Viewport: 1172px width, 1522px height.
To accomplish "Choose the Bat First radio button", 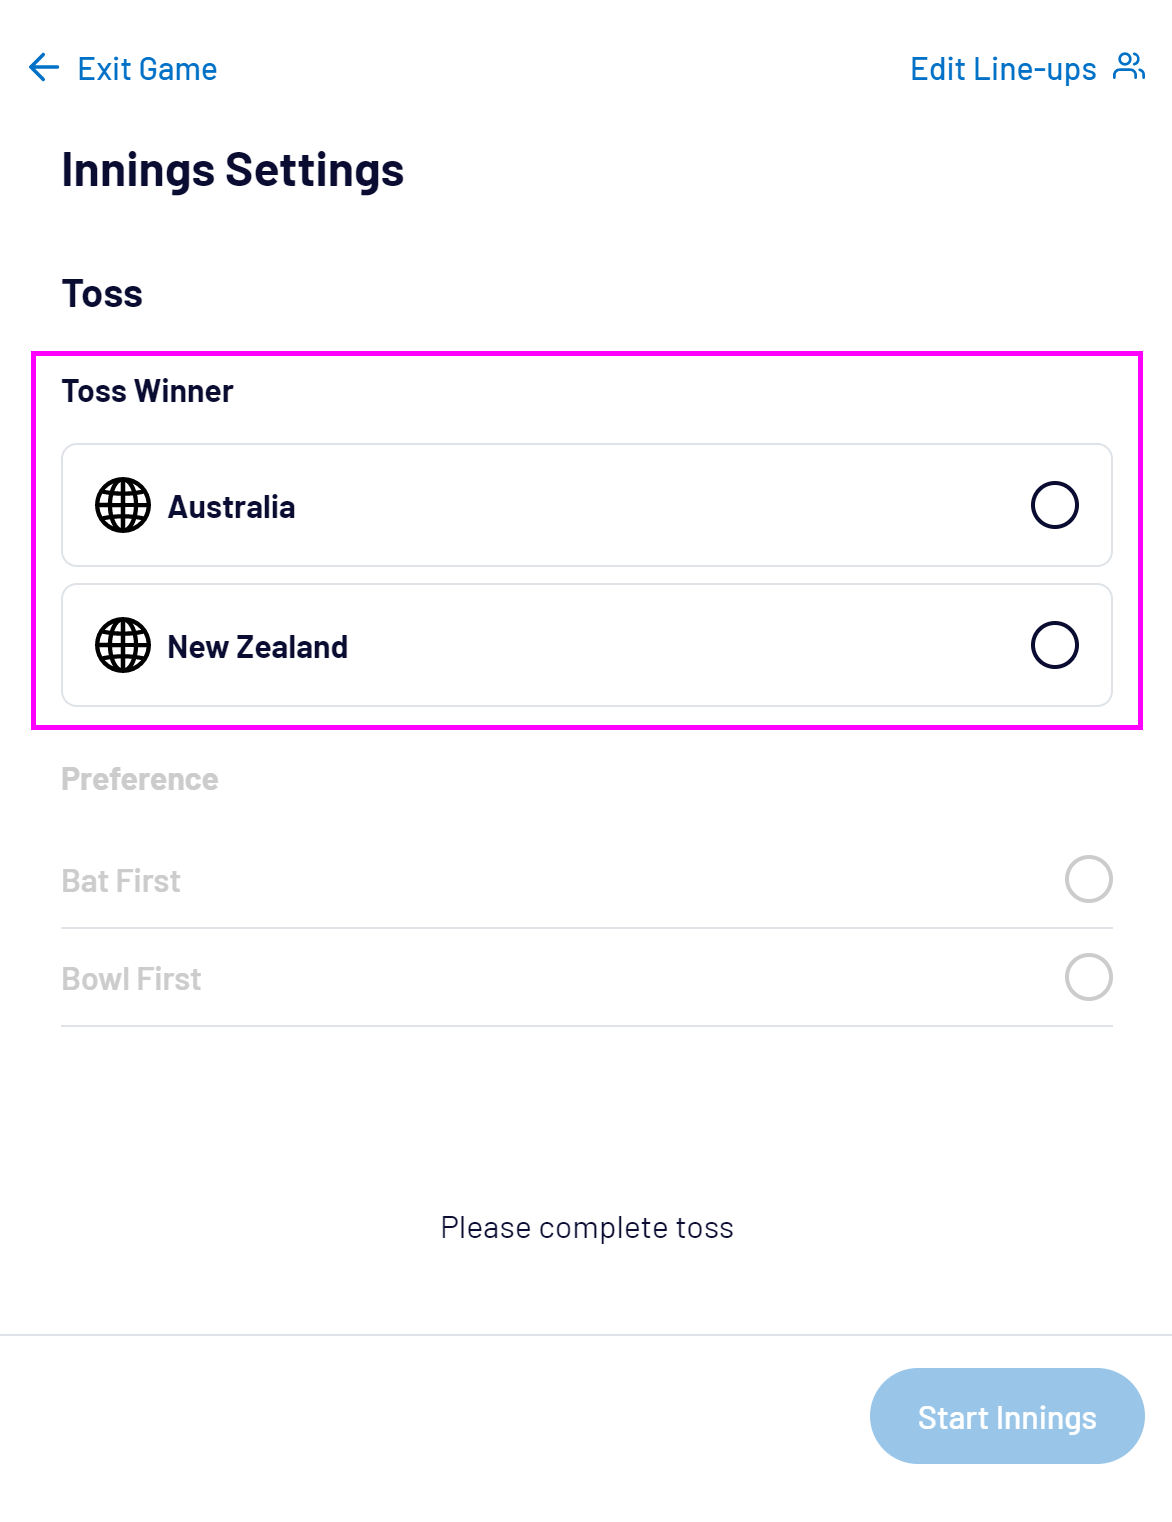I will (1088, 880).
